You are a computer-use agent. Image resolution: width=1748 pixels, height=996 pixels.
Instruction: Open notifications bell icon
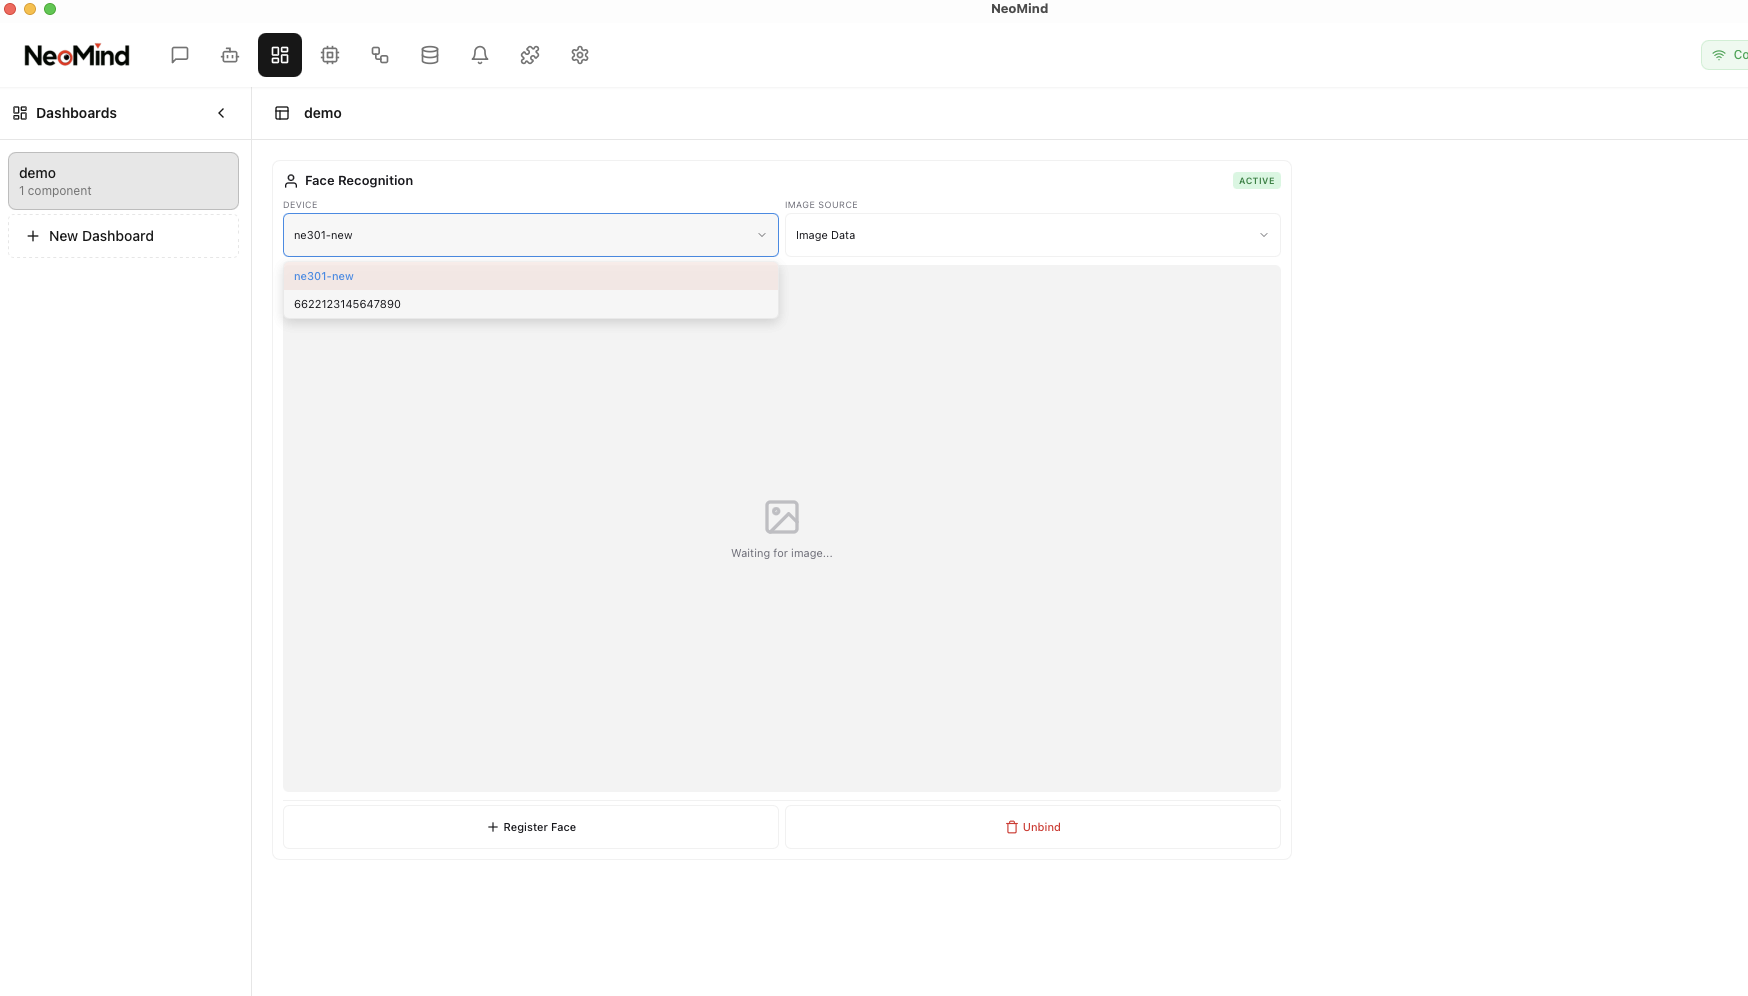[x=480, y=55]
